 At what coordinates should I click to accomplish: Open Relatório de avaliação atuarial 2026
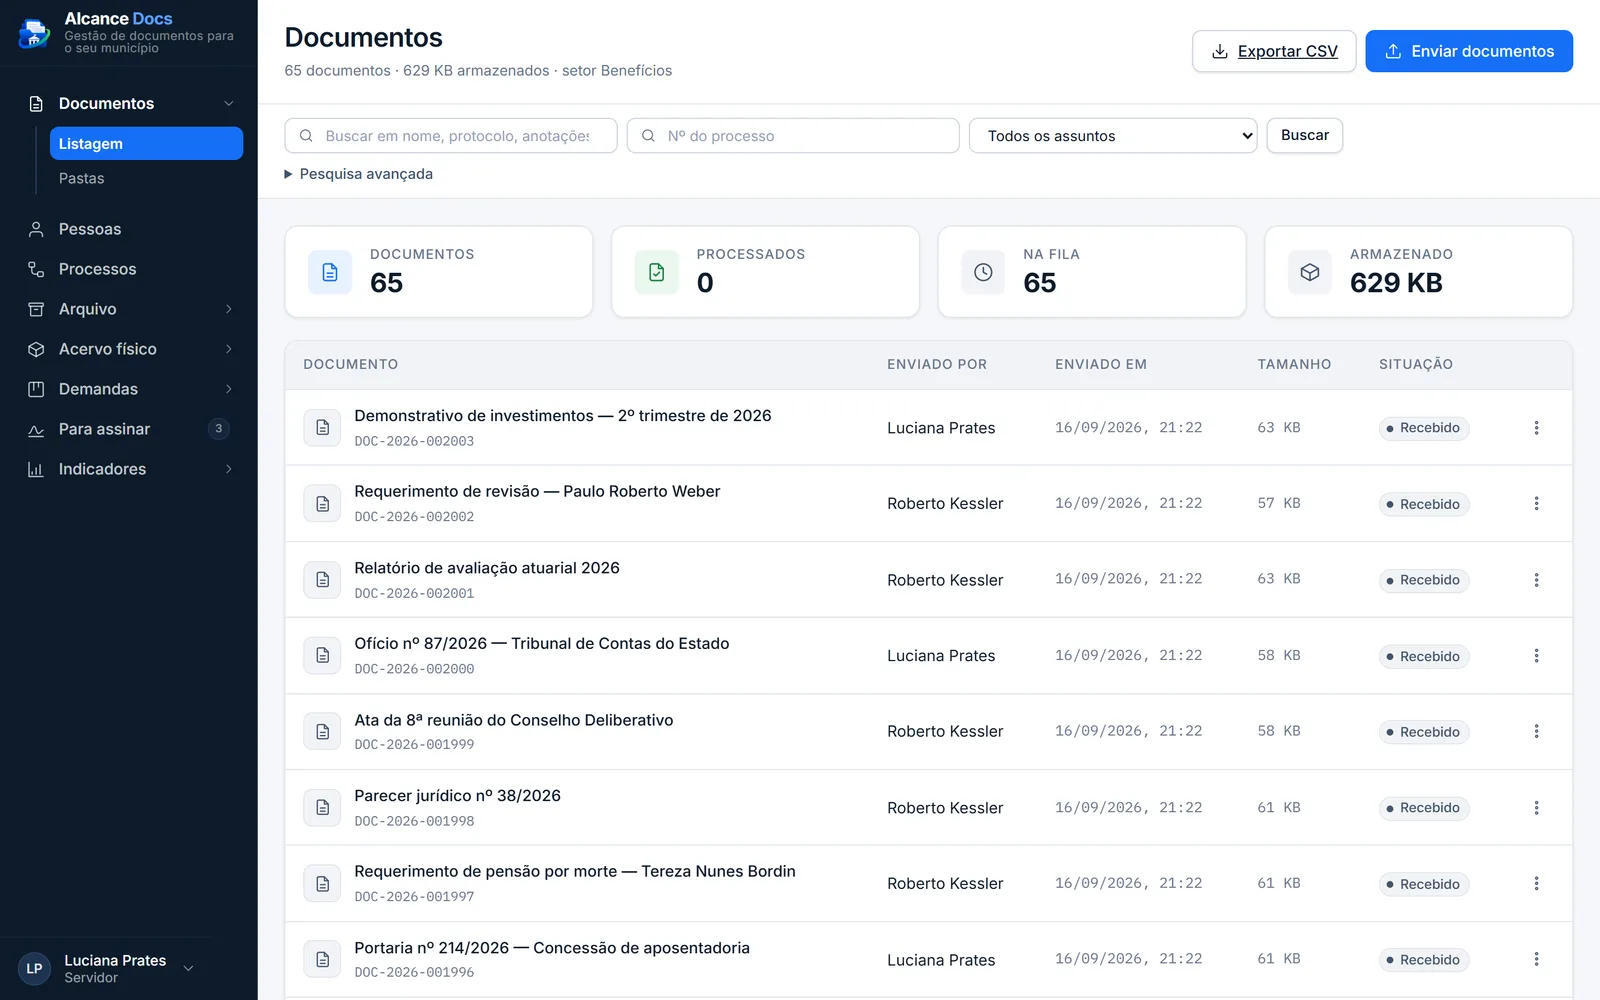click(x=487, y=567)
